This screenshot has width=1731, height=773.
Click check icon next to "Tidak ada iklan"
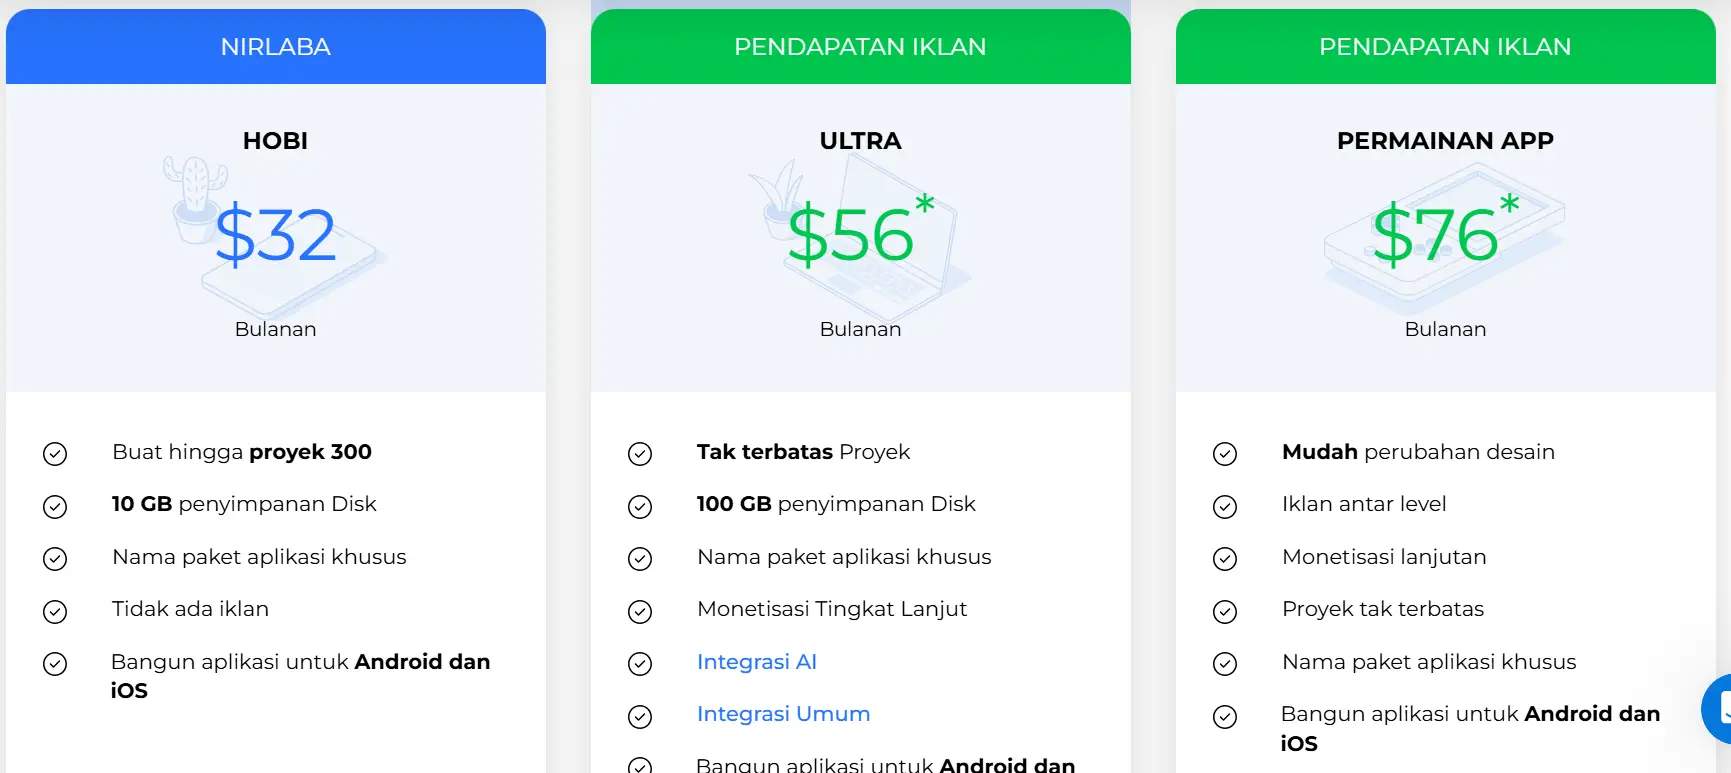[x=55, y=611]
